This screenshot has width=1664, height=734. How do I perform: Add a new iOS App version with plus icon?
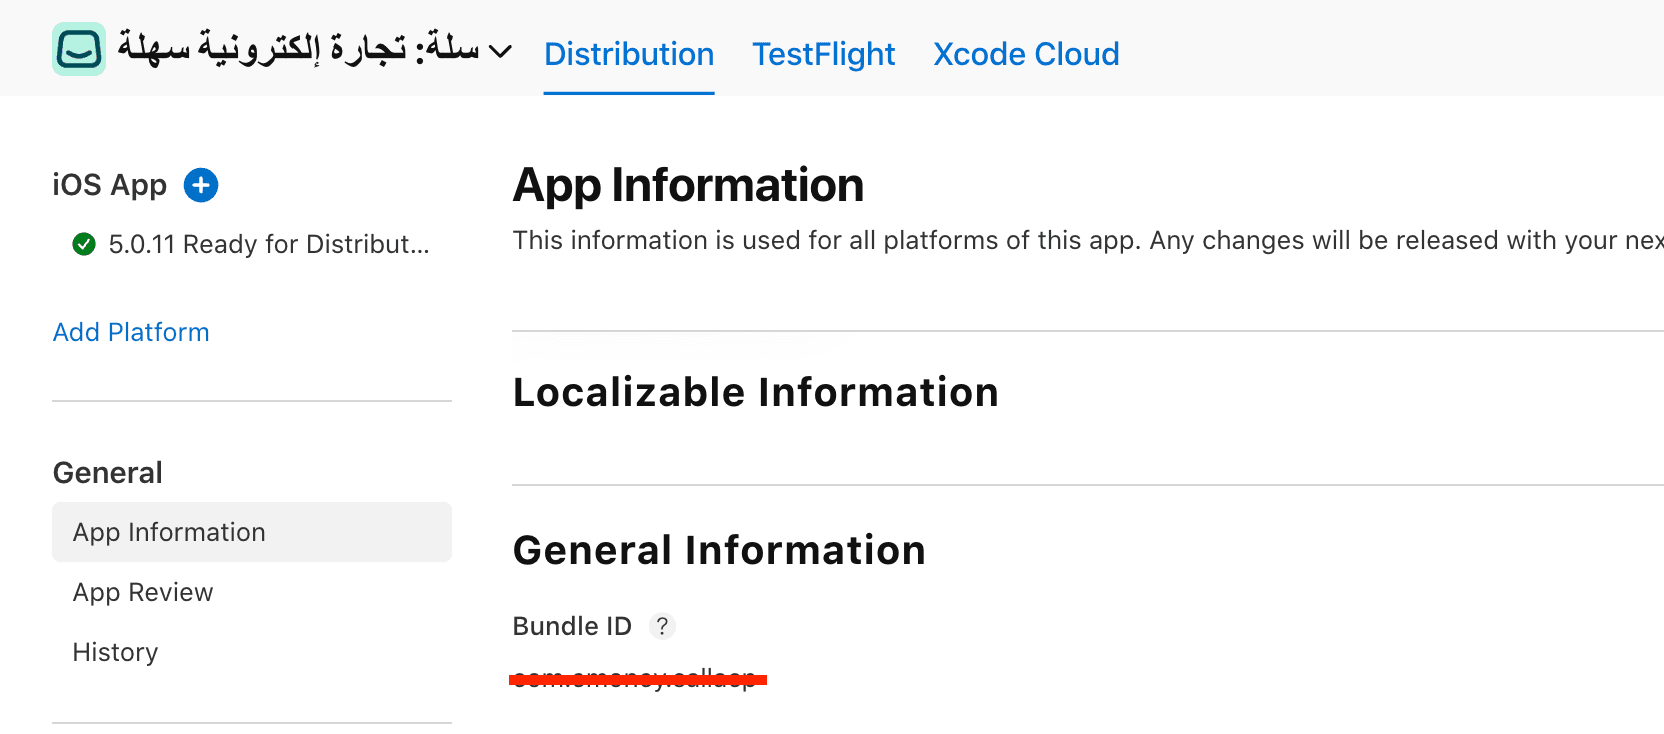(x=201, y=185)
